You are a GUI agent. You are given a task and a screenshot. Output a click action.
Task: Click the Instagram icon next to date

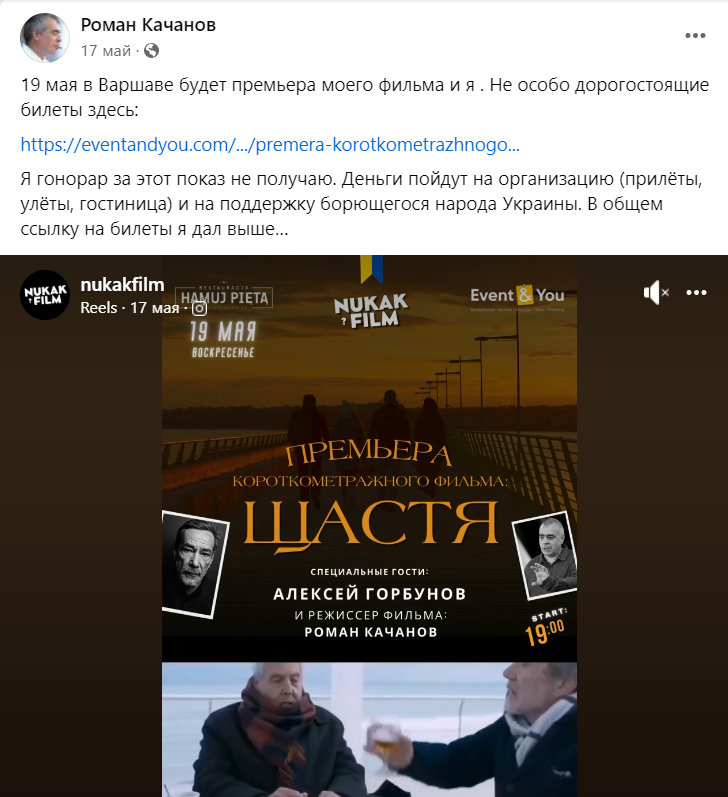pyautogui.click(x=199, y=308)
